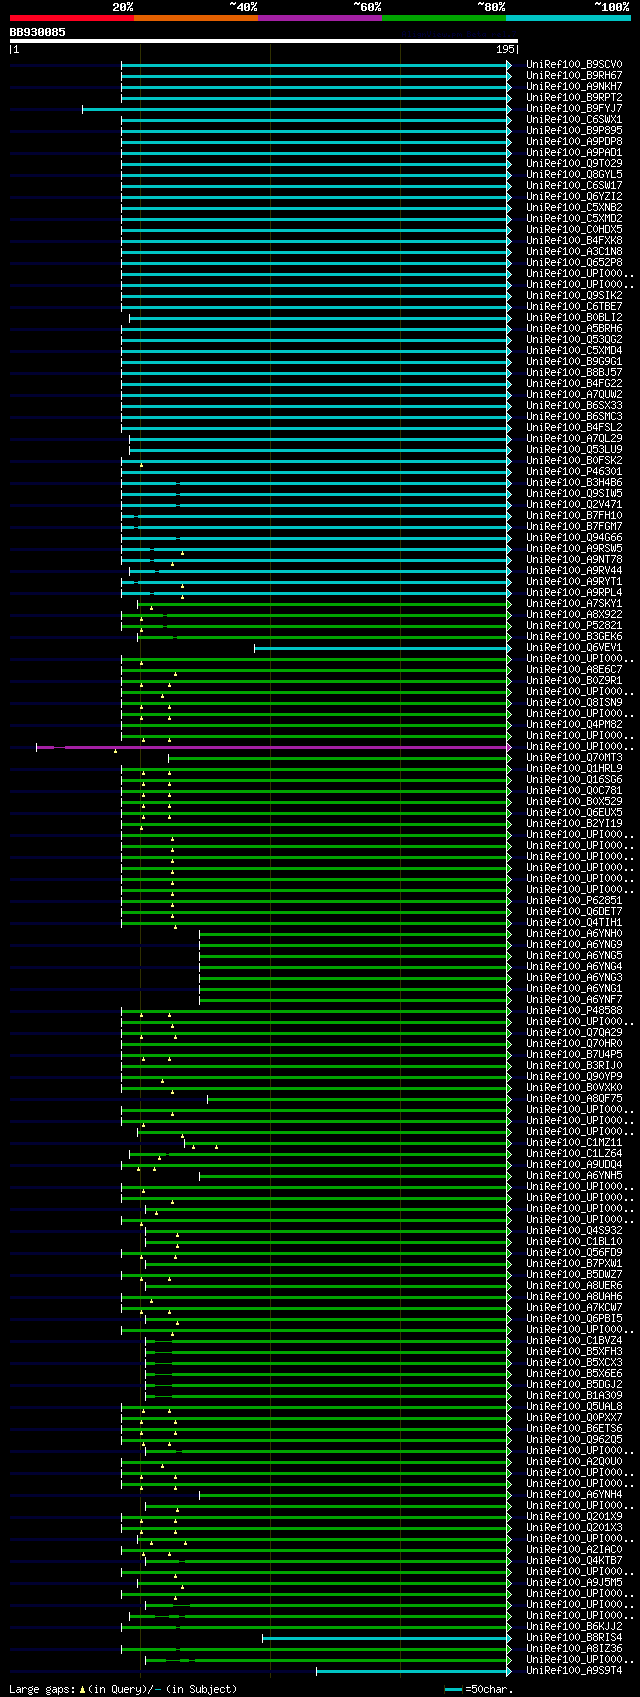Open hit UniRef100_C6SWX1
The width and height of the screenshot is (640, 1697).
tap(574, 120)
